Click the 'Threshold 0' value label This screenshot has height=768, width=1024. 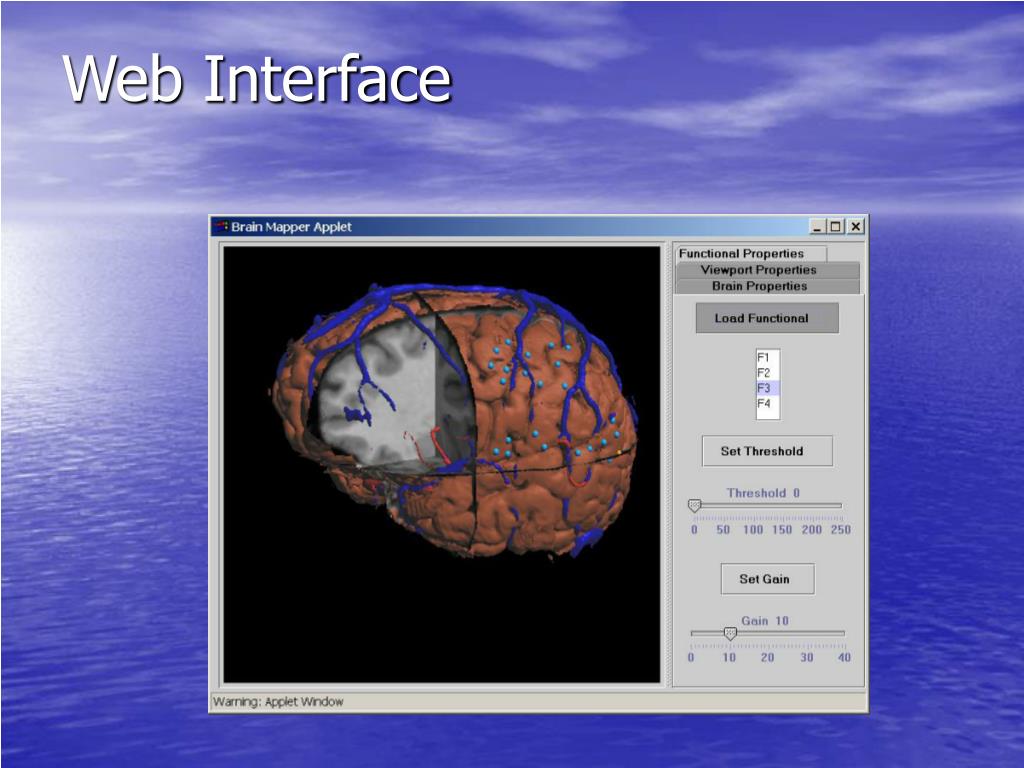[763, 493]
